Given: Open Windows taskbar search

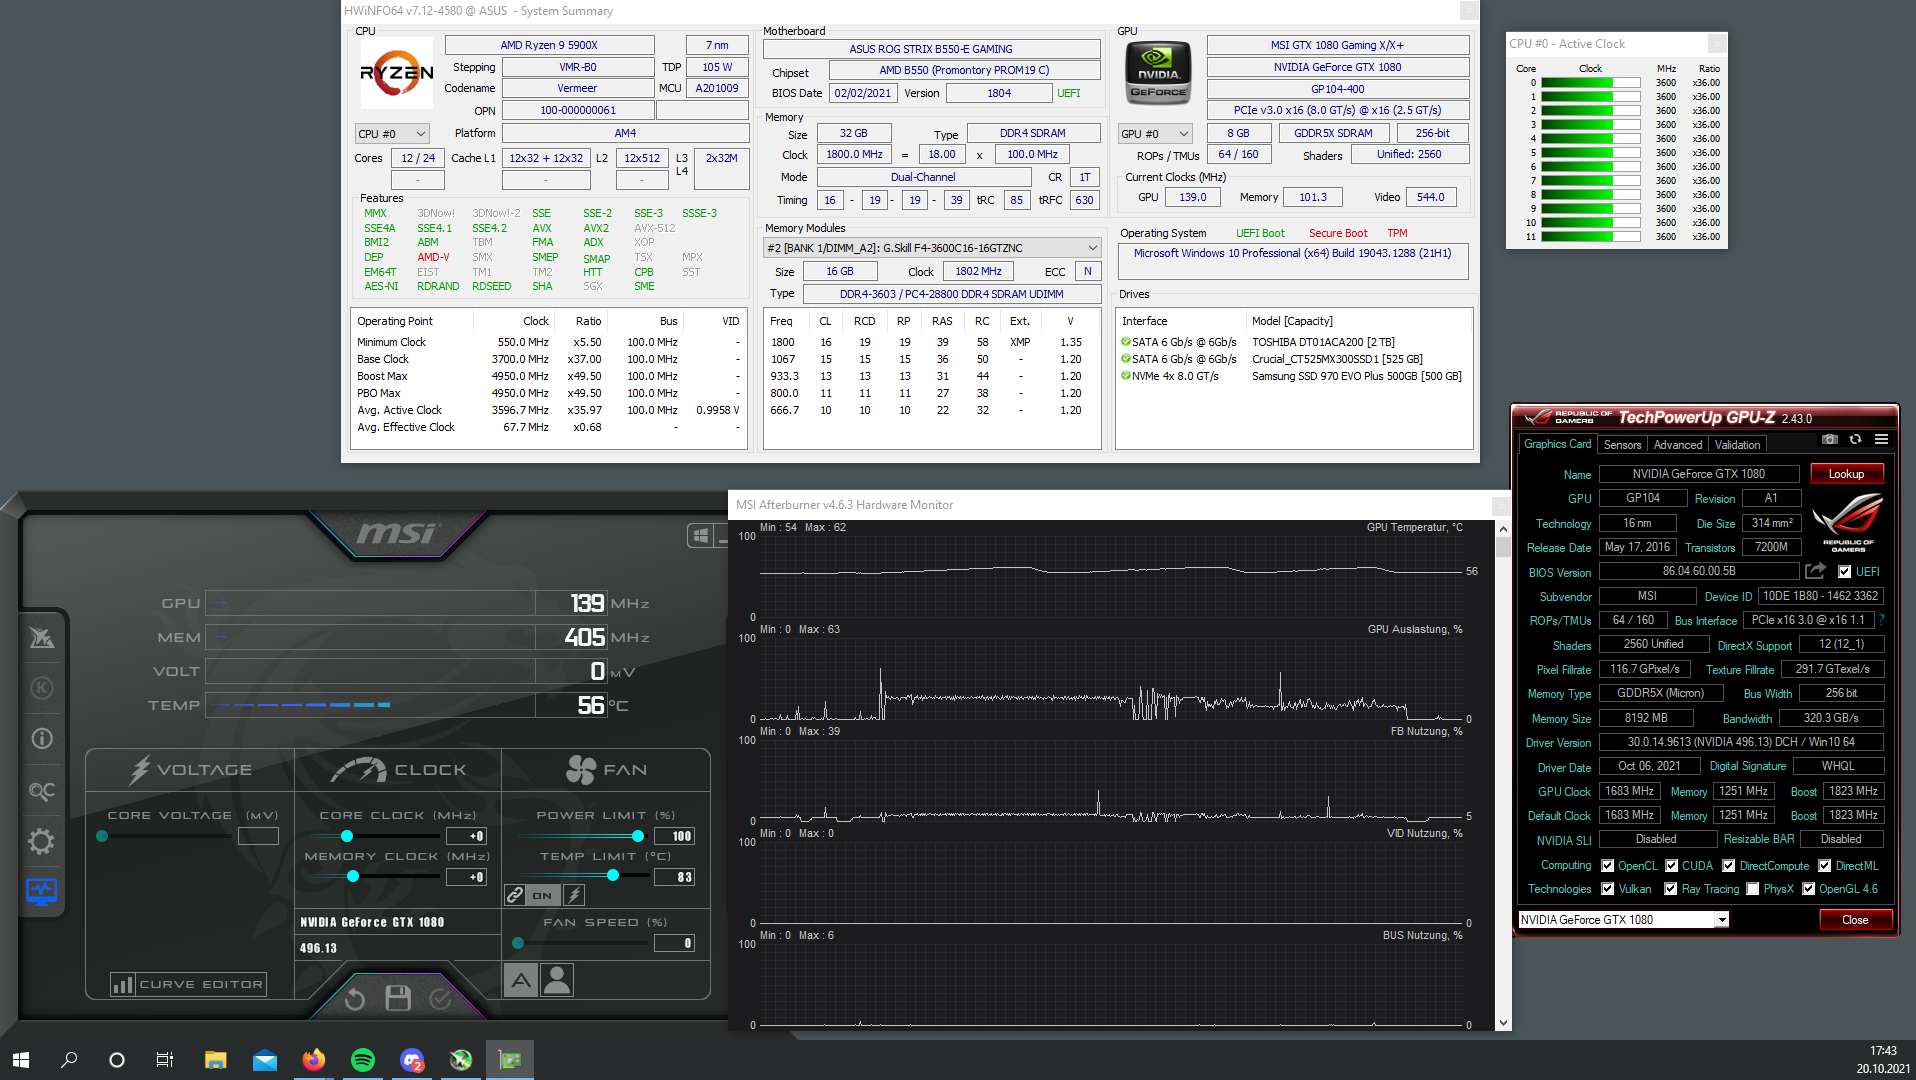Looking at the screenshot, I should point(69,1060).
